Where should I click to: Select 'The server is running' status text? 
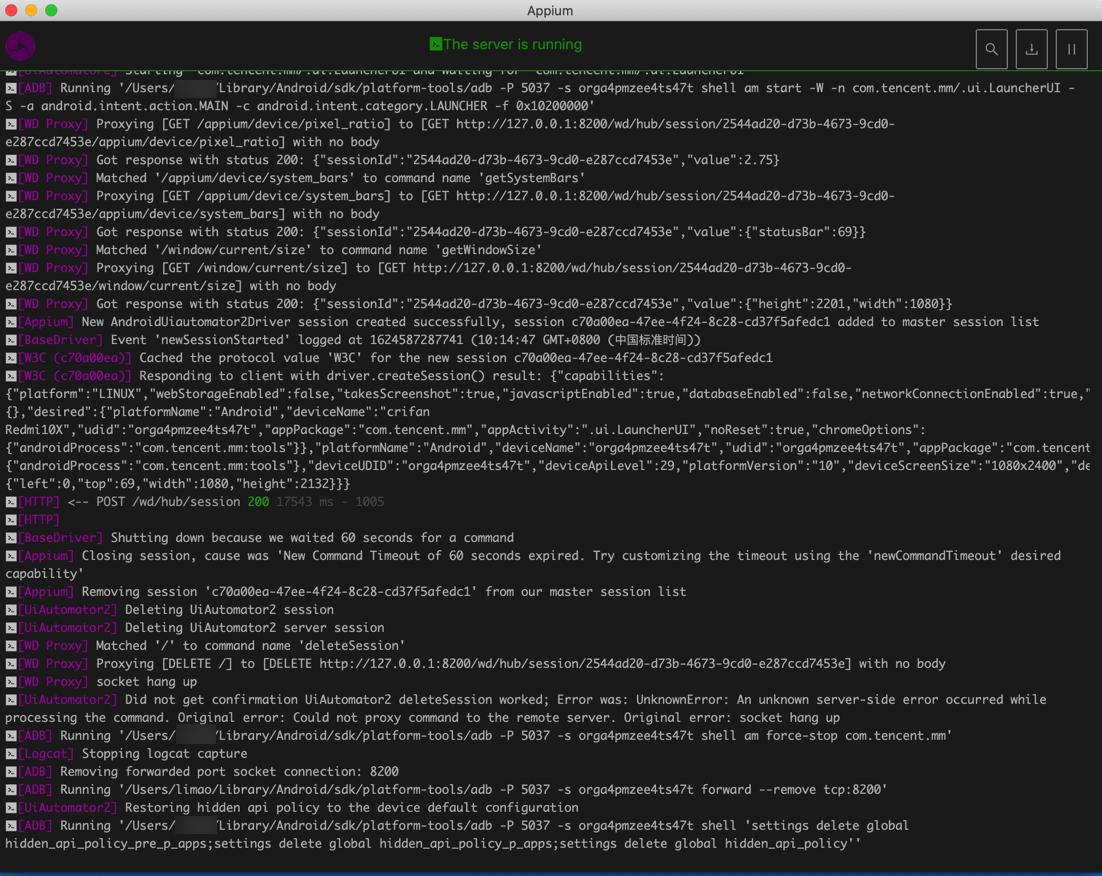(x=512, y=44)
